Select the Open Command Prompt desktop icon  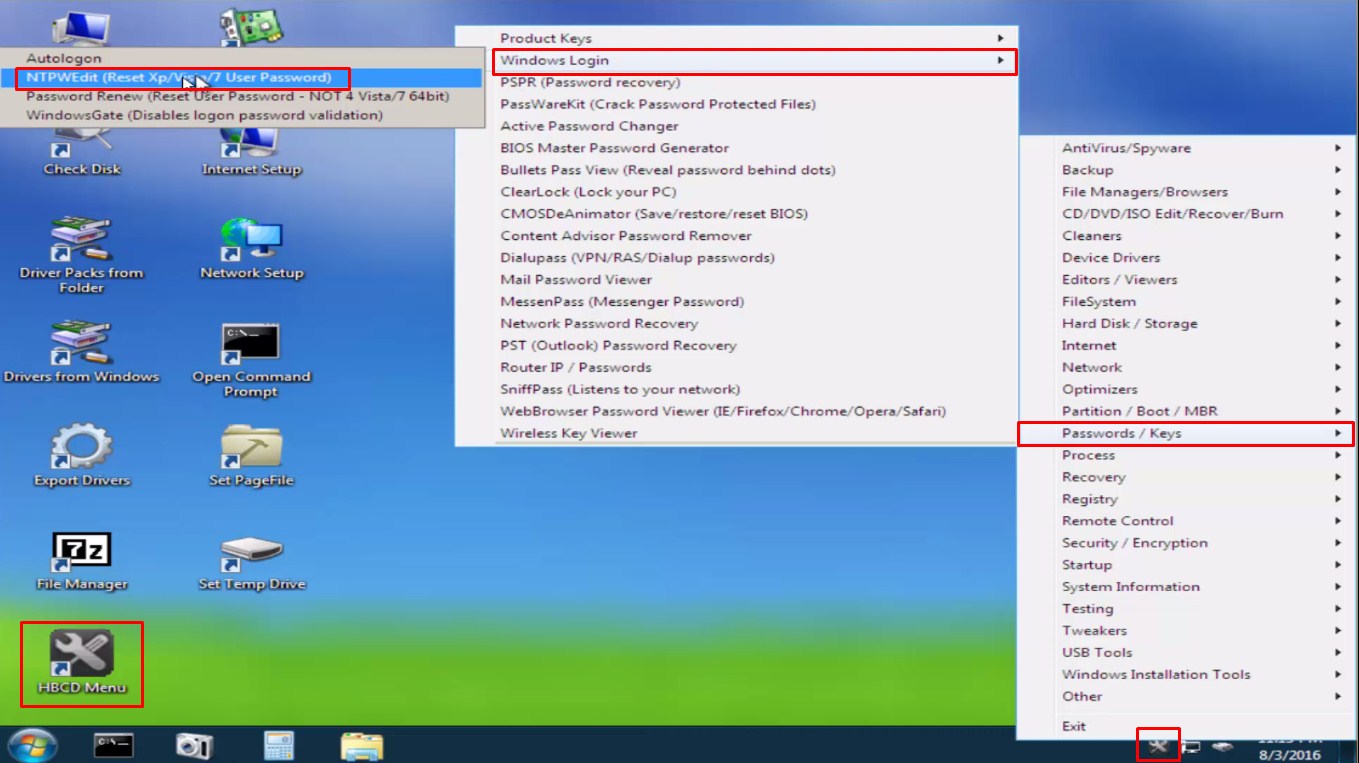pyautogui.click(x=252, y=361)
